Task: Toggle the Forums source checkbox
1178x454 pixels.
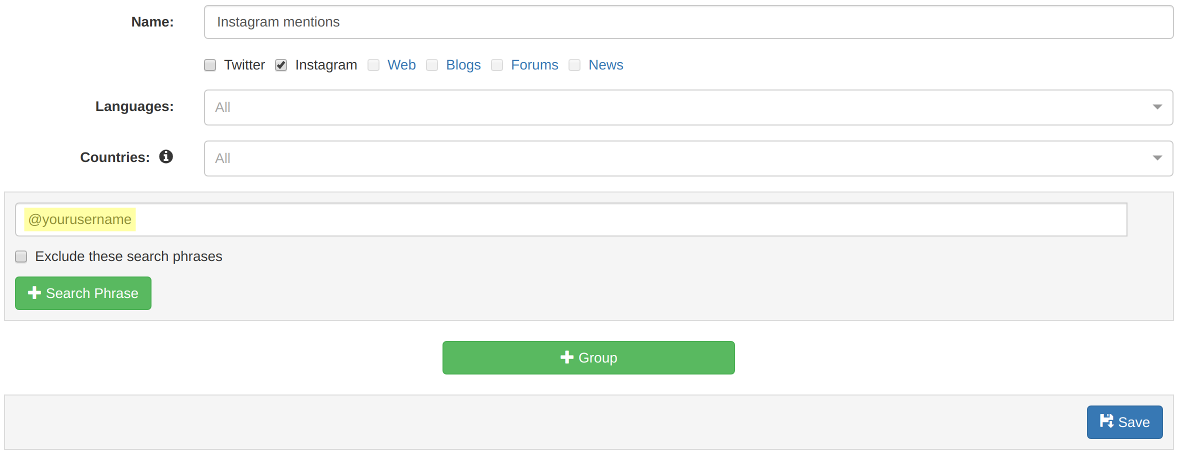Action: pyautogui.click(x=497, y=65)
